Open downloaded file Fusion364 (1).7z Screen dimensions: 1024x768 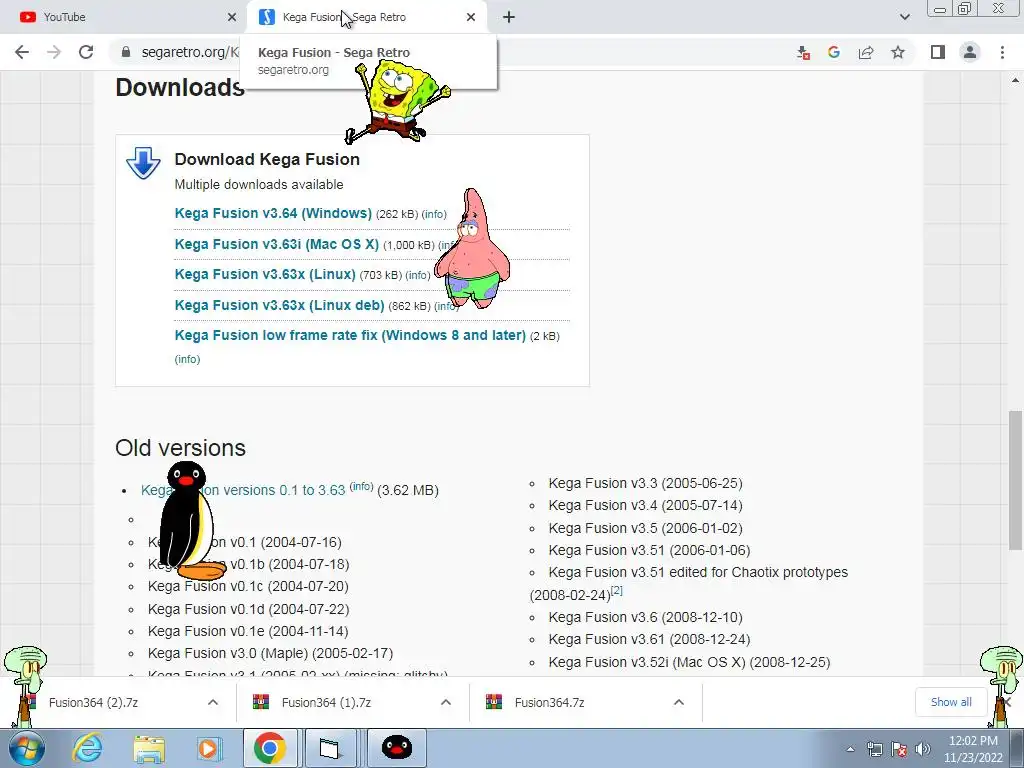click(327, 703)
